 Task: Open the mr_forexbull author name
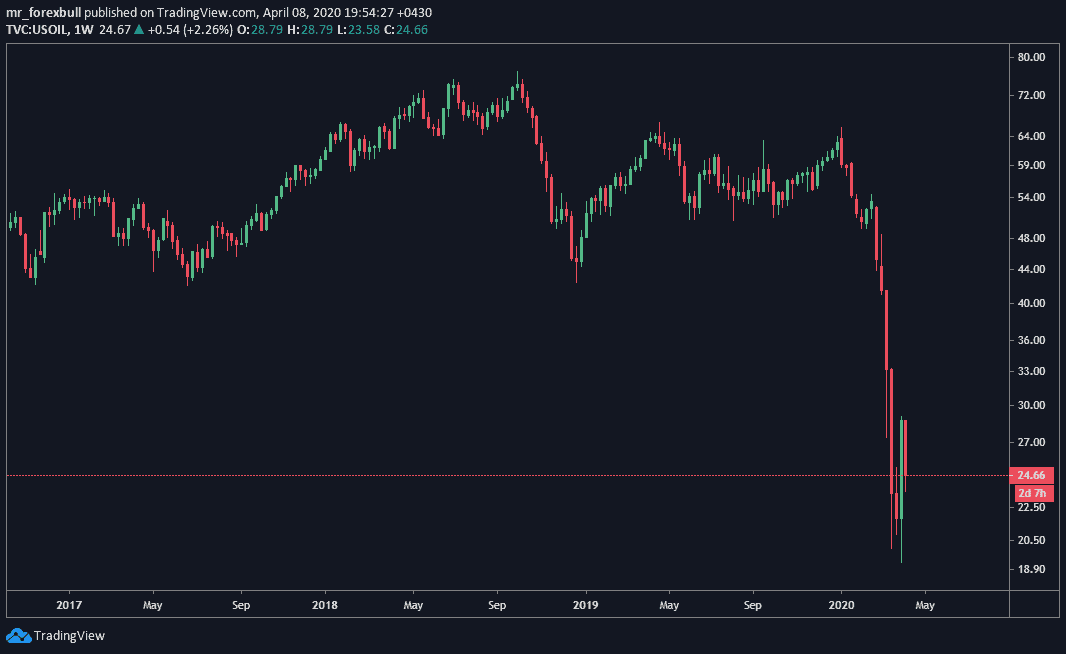42,13
